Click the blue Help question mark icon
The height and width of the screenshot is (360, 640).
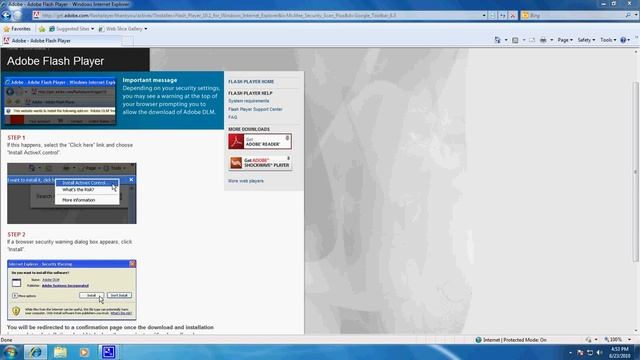623,40
